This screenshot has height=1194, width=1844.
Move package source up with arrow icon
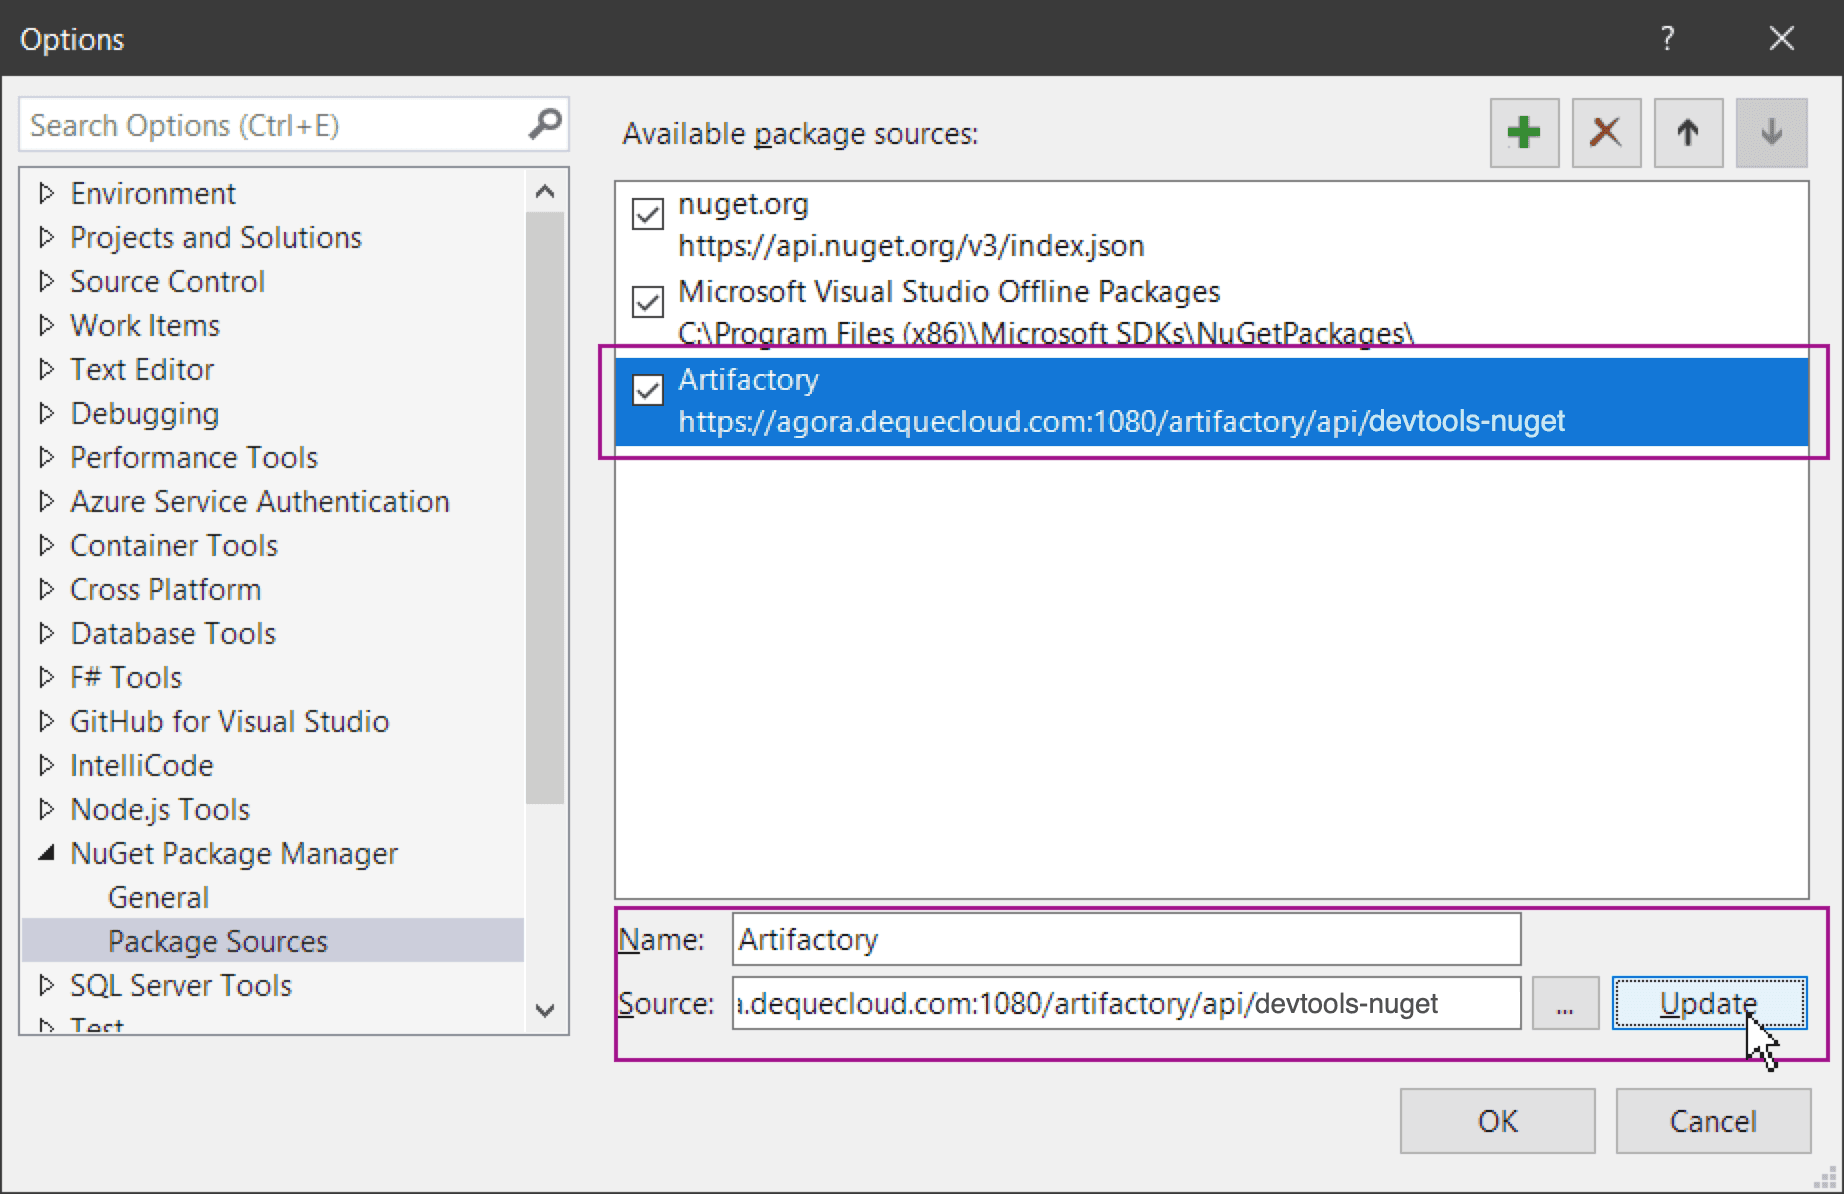pos(1687,132)
